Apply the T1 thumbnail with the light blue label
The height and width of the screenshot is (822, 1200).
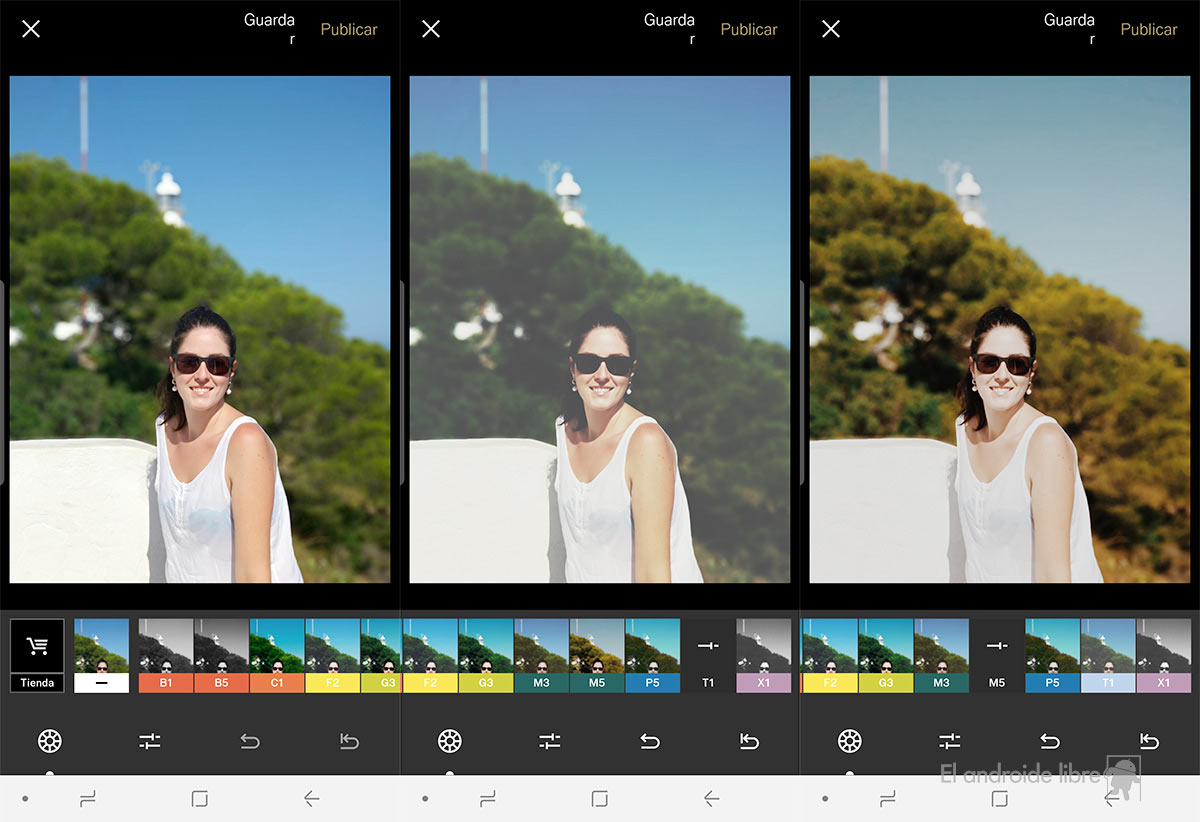(1108, 656)
